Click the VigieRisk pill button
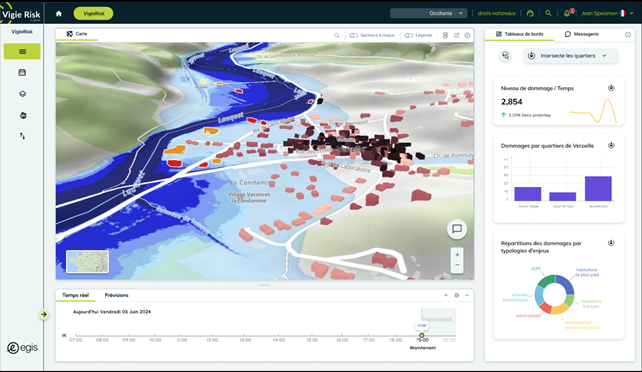642x372 pixels. [93, 14]
